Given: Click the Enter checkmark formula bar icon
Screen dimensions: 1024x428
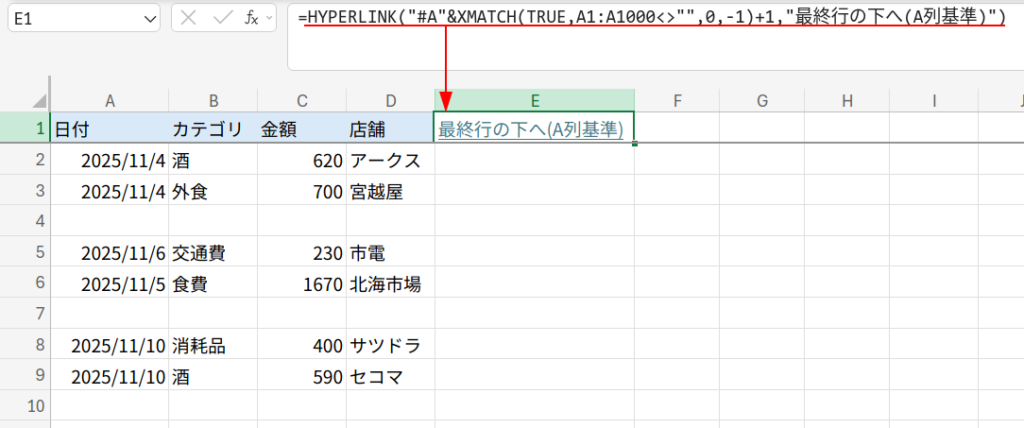Looking at the screenshot, I should [x=224, y=18].
